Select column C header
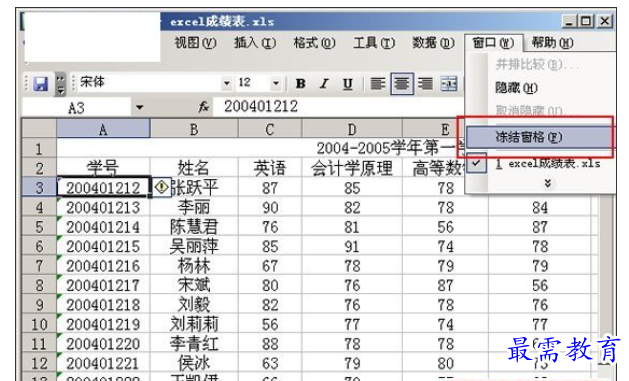 pyautogui.click(x=270, y=129)
